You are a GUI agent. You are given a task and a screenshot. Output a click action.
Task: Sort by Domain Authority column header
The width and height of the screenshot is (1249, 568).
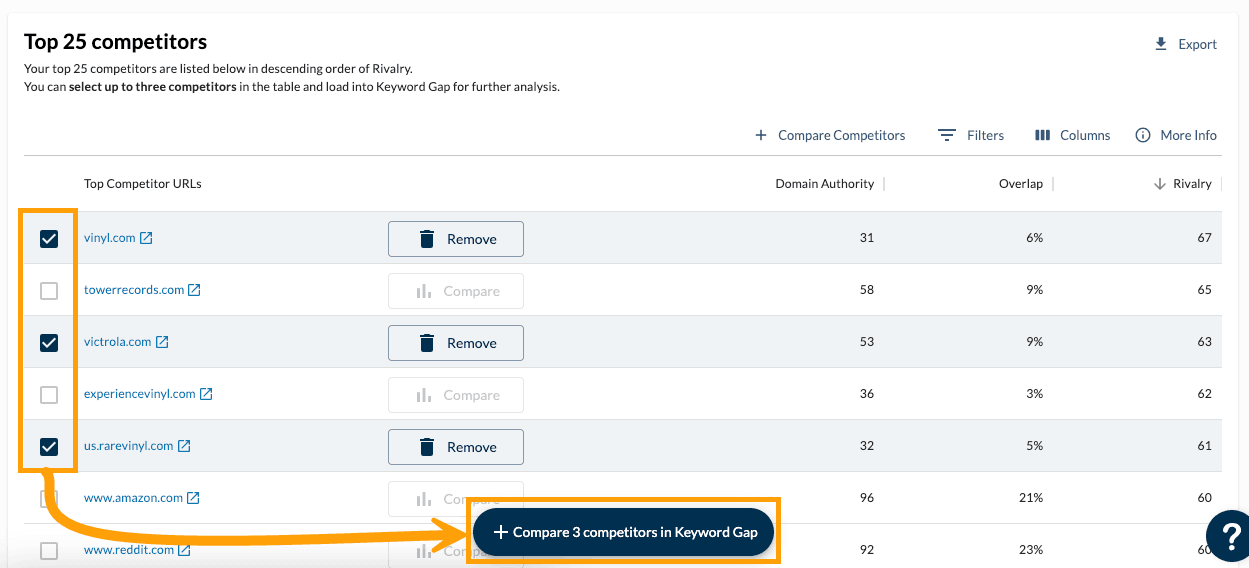(x=824, y=184)
